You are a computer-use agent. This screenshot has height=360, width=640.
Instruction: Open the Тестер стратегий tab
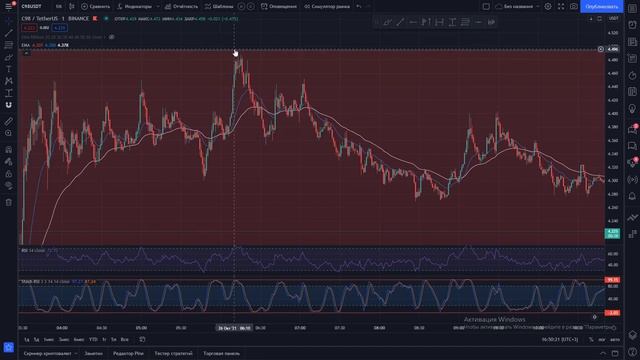pyautogui.click(x=173, y=353)
